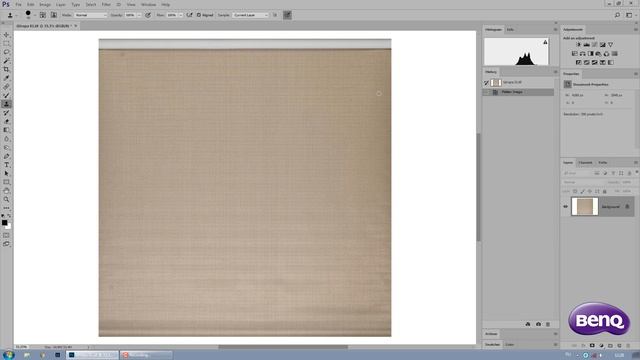This screenshot has height=360, width=640.
Task: Open the History panel menu
Action: 555,72
